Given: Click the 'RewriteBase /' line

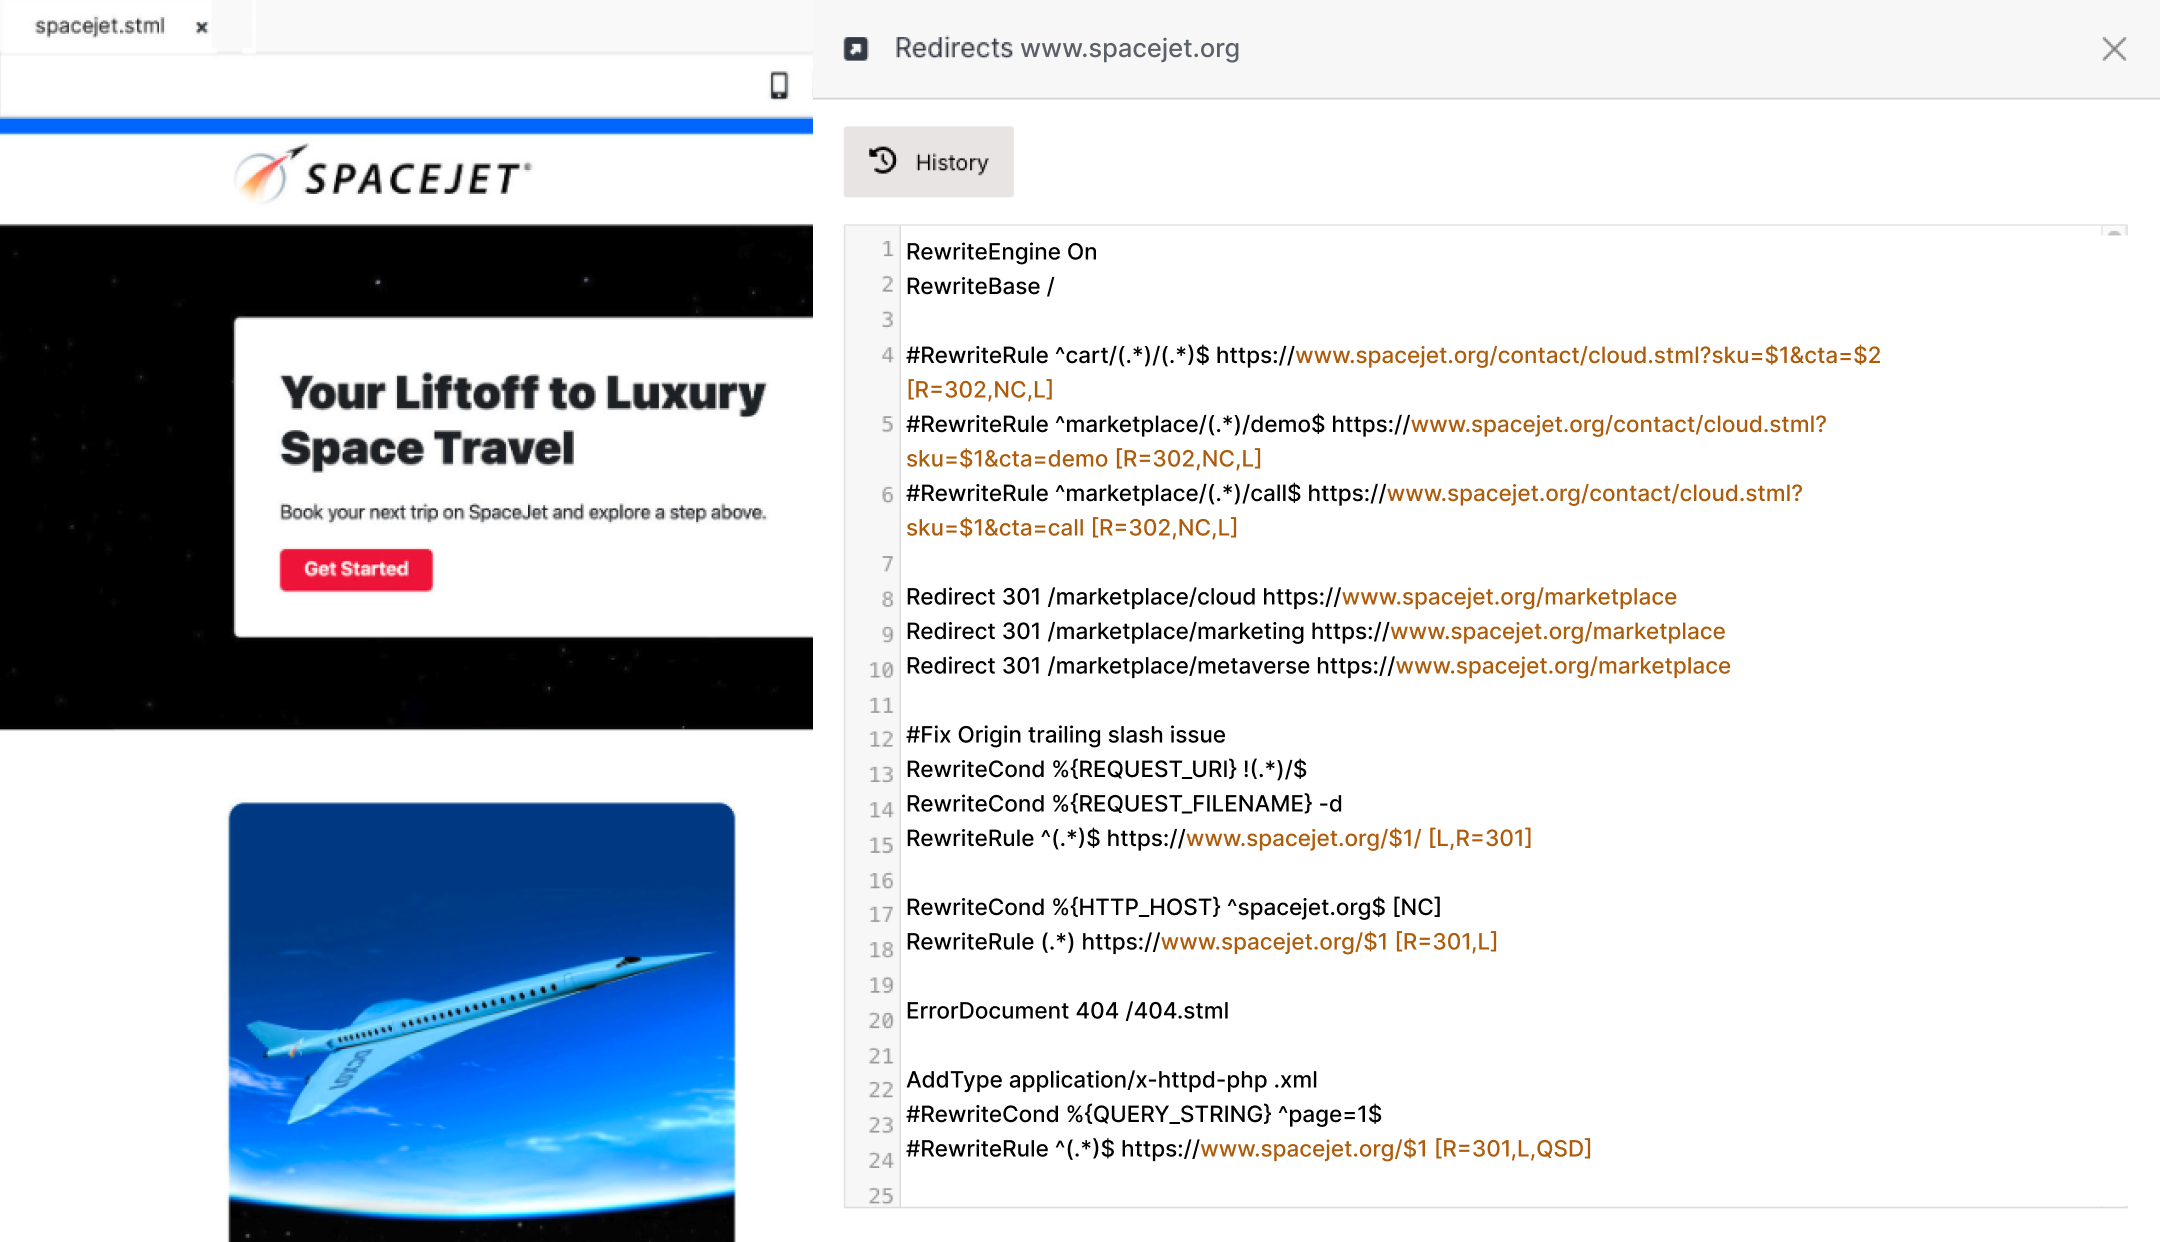Looking at the screenshot, I should point(980,287).
